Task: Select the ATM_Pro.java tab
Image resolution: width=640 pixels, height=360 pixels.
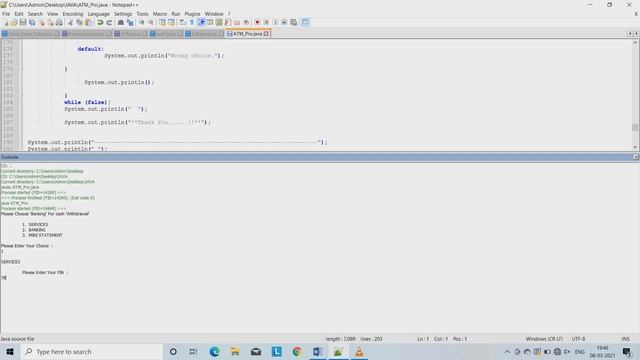Action: pos(247,34)
